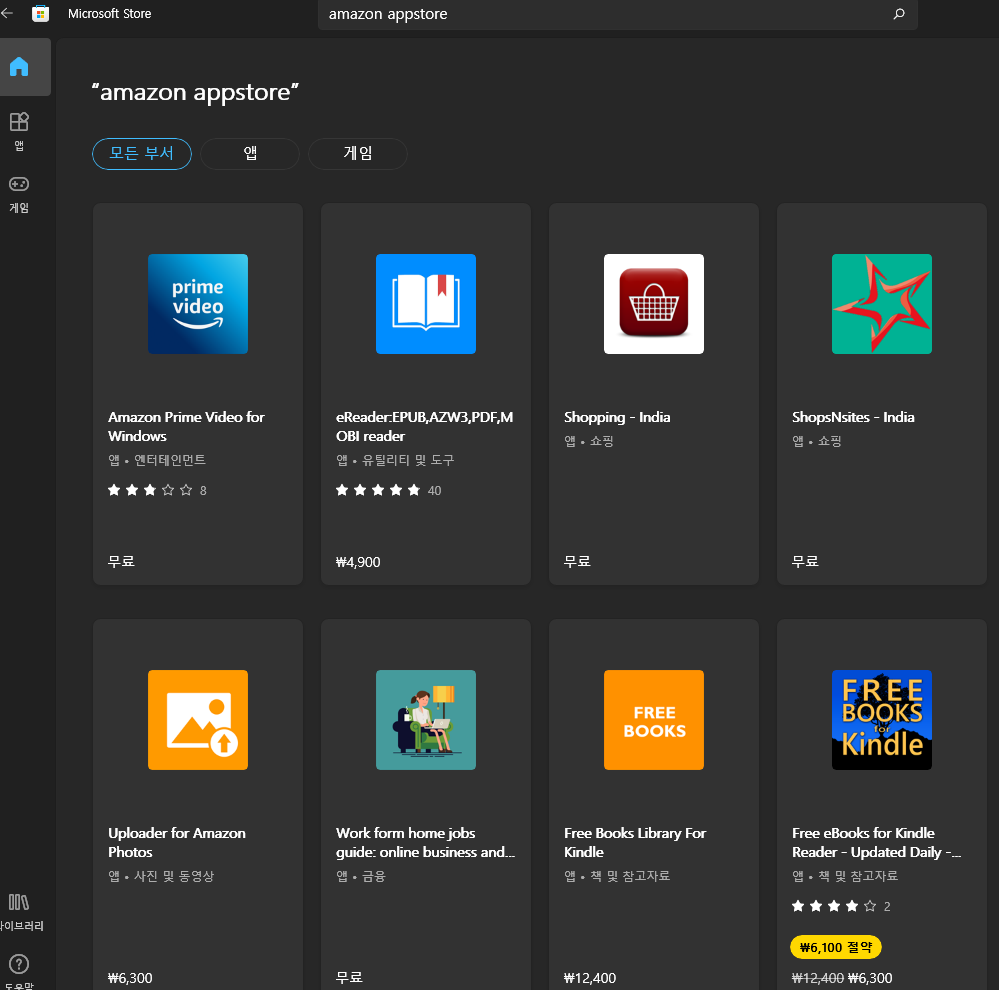This screenshot has width=999, height=990.
Task: Open Free eBooks for Kindle Reader title
Action: (x=877, y=842)
